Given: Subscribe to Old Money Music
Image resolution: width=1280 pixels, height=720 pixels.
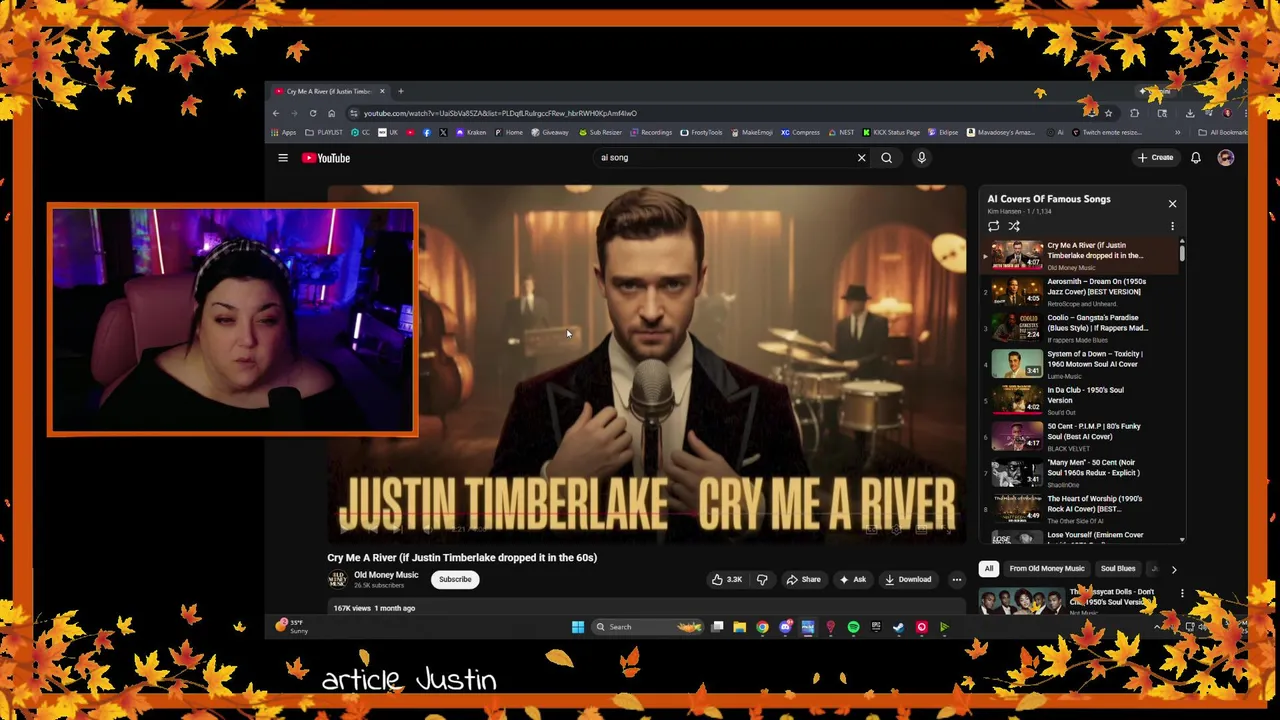Looking at the screenshot, I should coord(455,579).
